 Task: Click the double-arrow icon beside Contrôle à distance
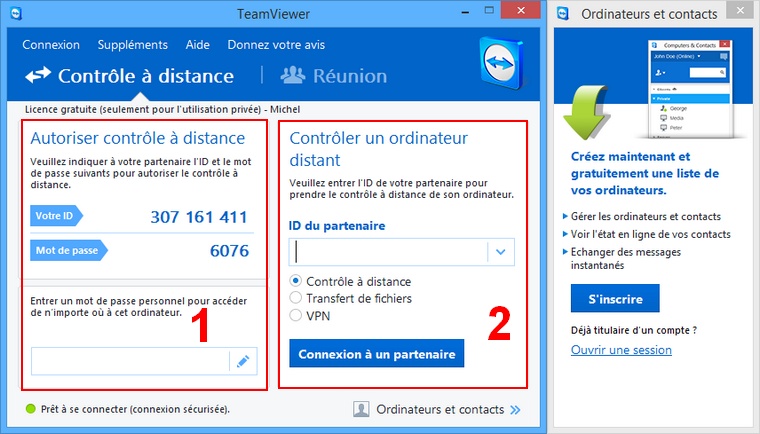tap(38, 75)
